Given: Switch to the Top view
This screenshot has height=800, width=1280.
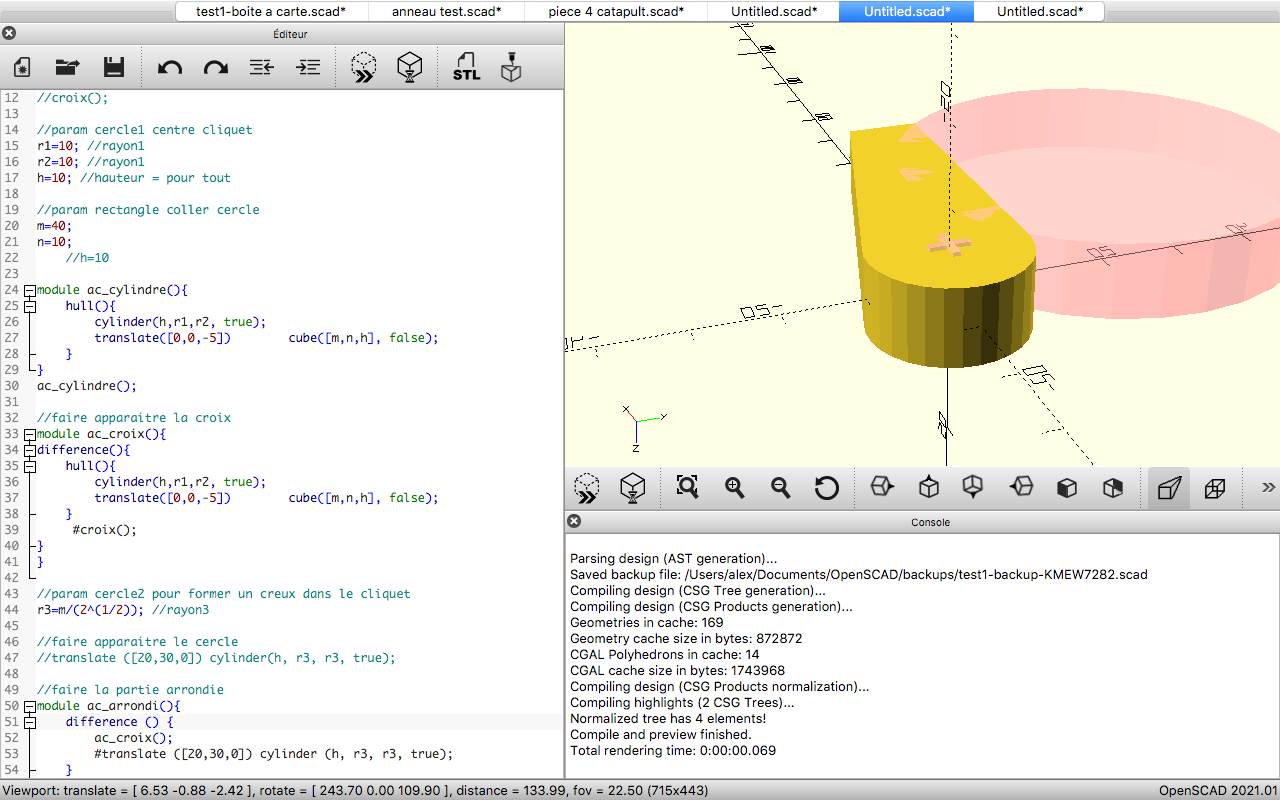Looking at the screenshot, I should click(x=928, y=488).
